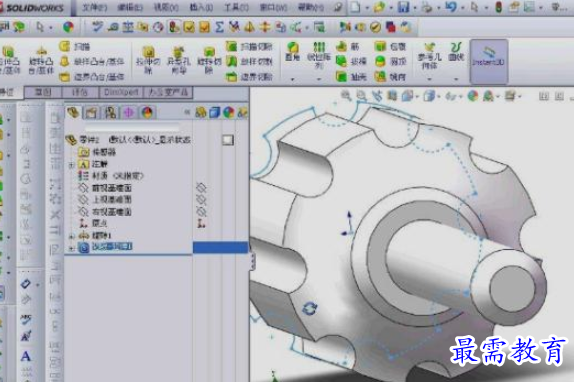Open the 插入 (Insert) menu
574x382 pixels.
point(201,7)
